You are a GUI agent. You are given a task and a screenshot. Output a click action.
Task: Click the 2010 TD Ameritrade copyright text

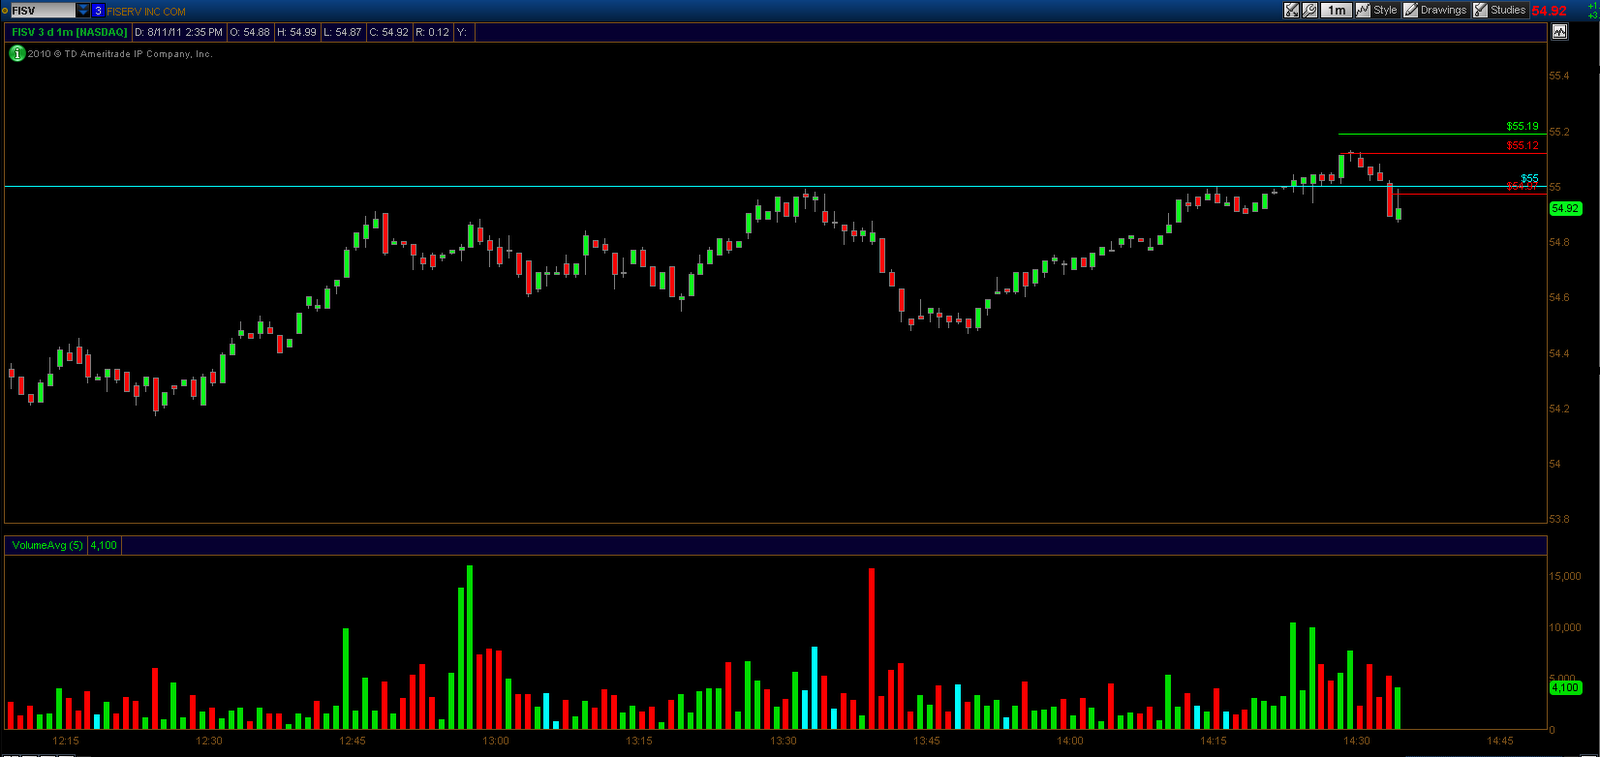coord(120,54)
